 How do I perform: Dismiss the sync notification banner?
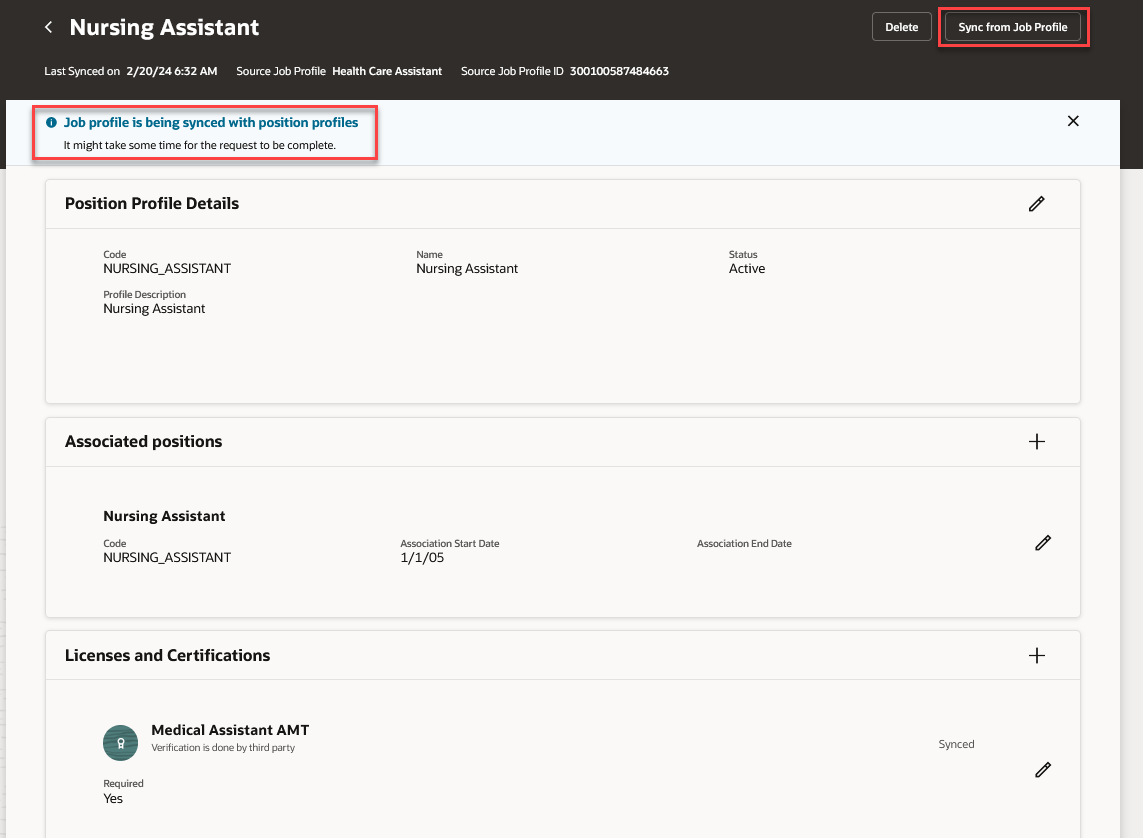tap(1073, 121)
